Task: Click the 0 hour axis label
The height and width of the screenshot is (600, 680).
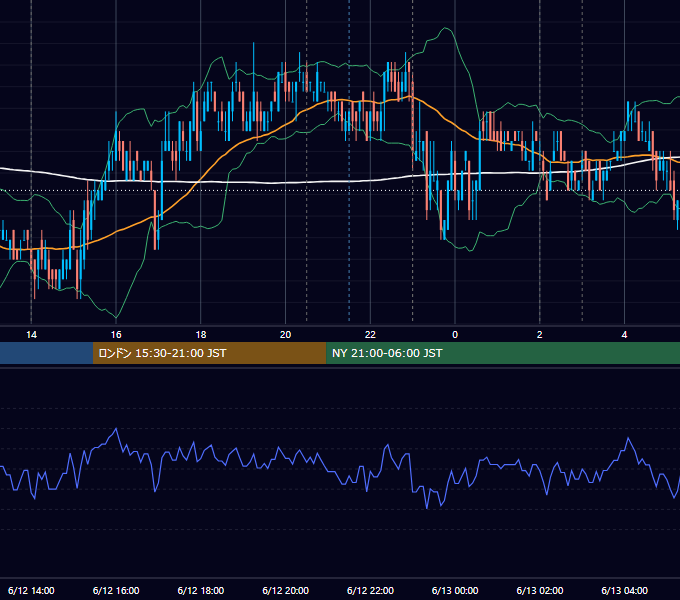Action: click(x=455, y=335)
